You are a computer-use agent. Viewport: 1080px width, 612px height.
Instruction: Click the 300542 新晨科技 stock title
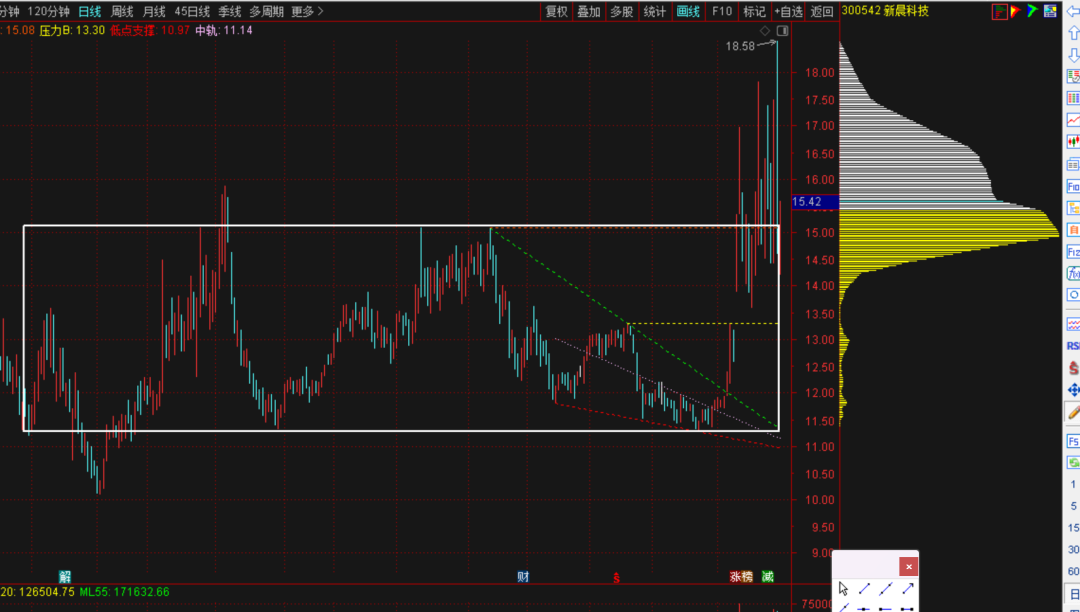coord(885,11)
